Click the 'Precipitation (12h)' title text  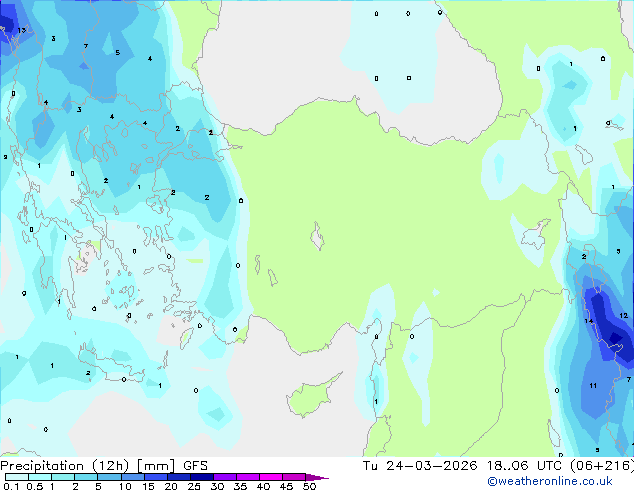click(65, 466)
